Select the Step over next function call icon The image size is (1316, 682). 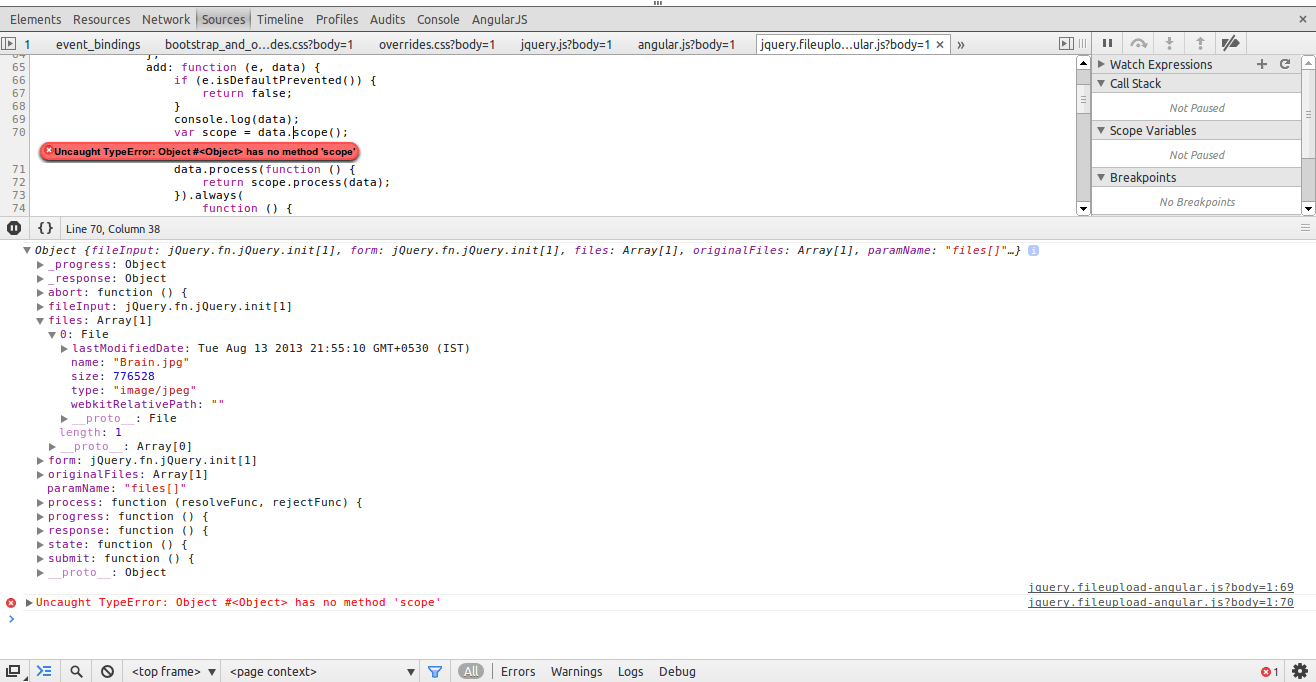pyautogui.click(x=1138, y=43)
